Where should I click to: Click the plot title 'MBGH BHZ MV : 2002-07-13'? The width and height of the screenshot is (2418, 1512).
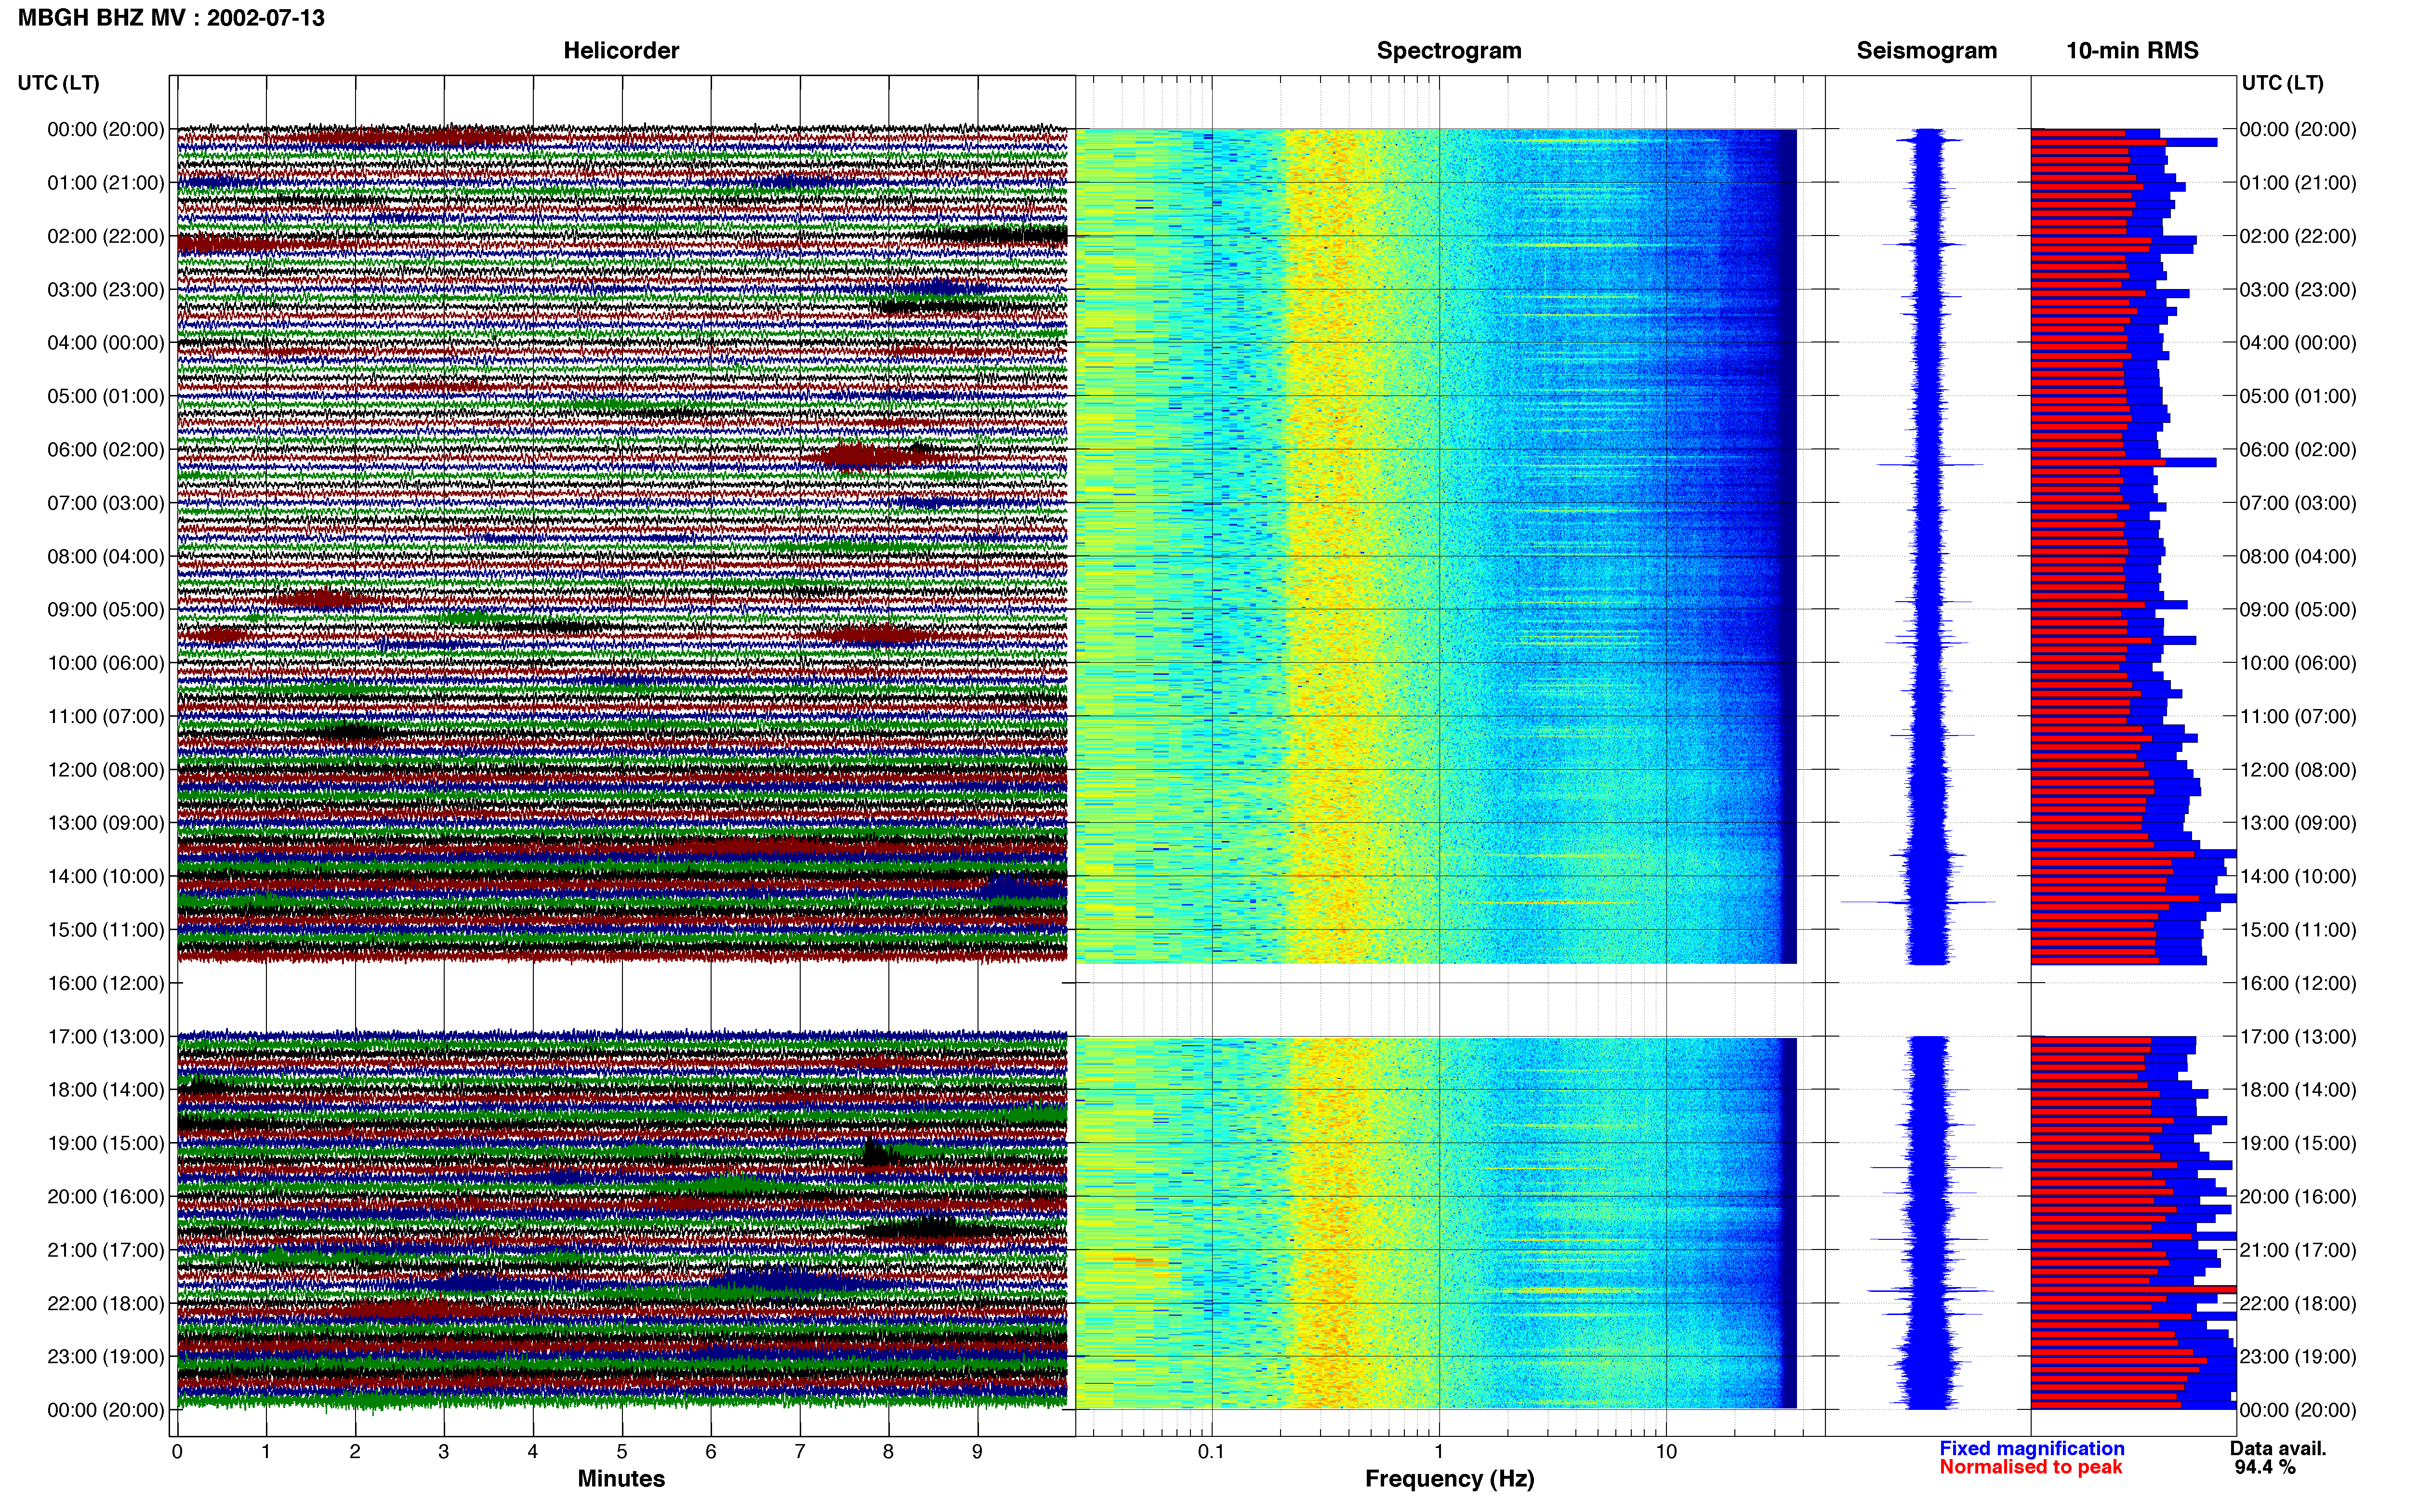point(171,18)
